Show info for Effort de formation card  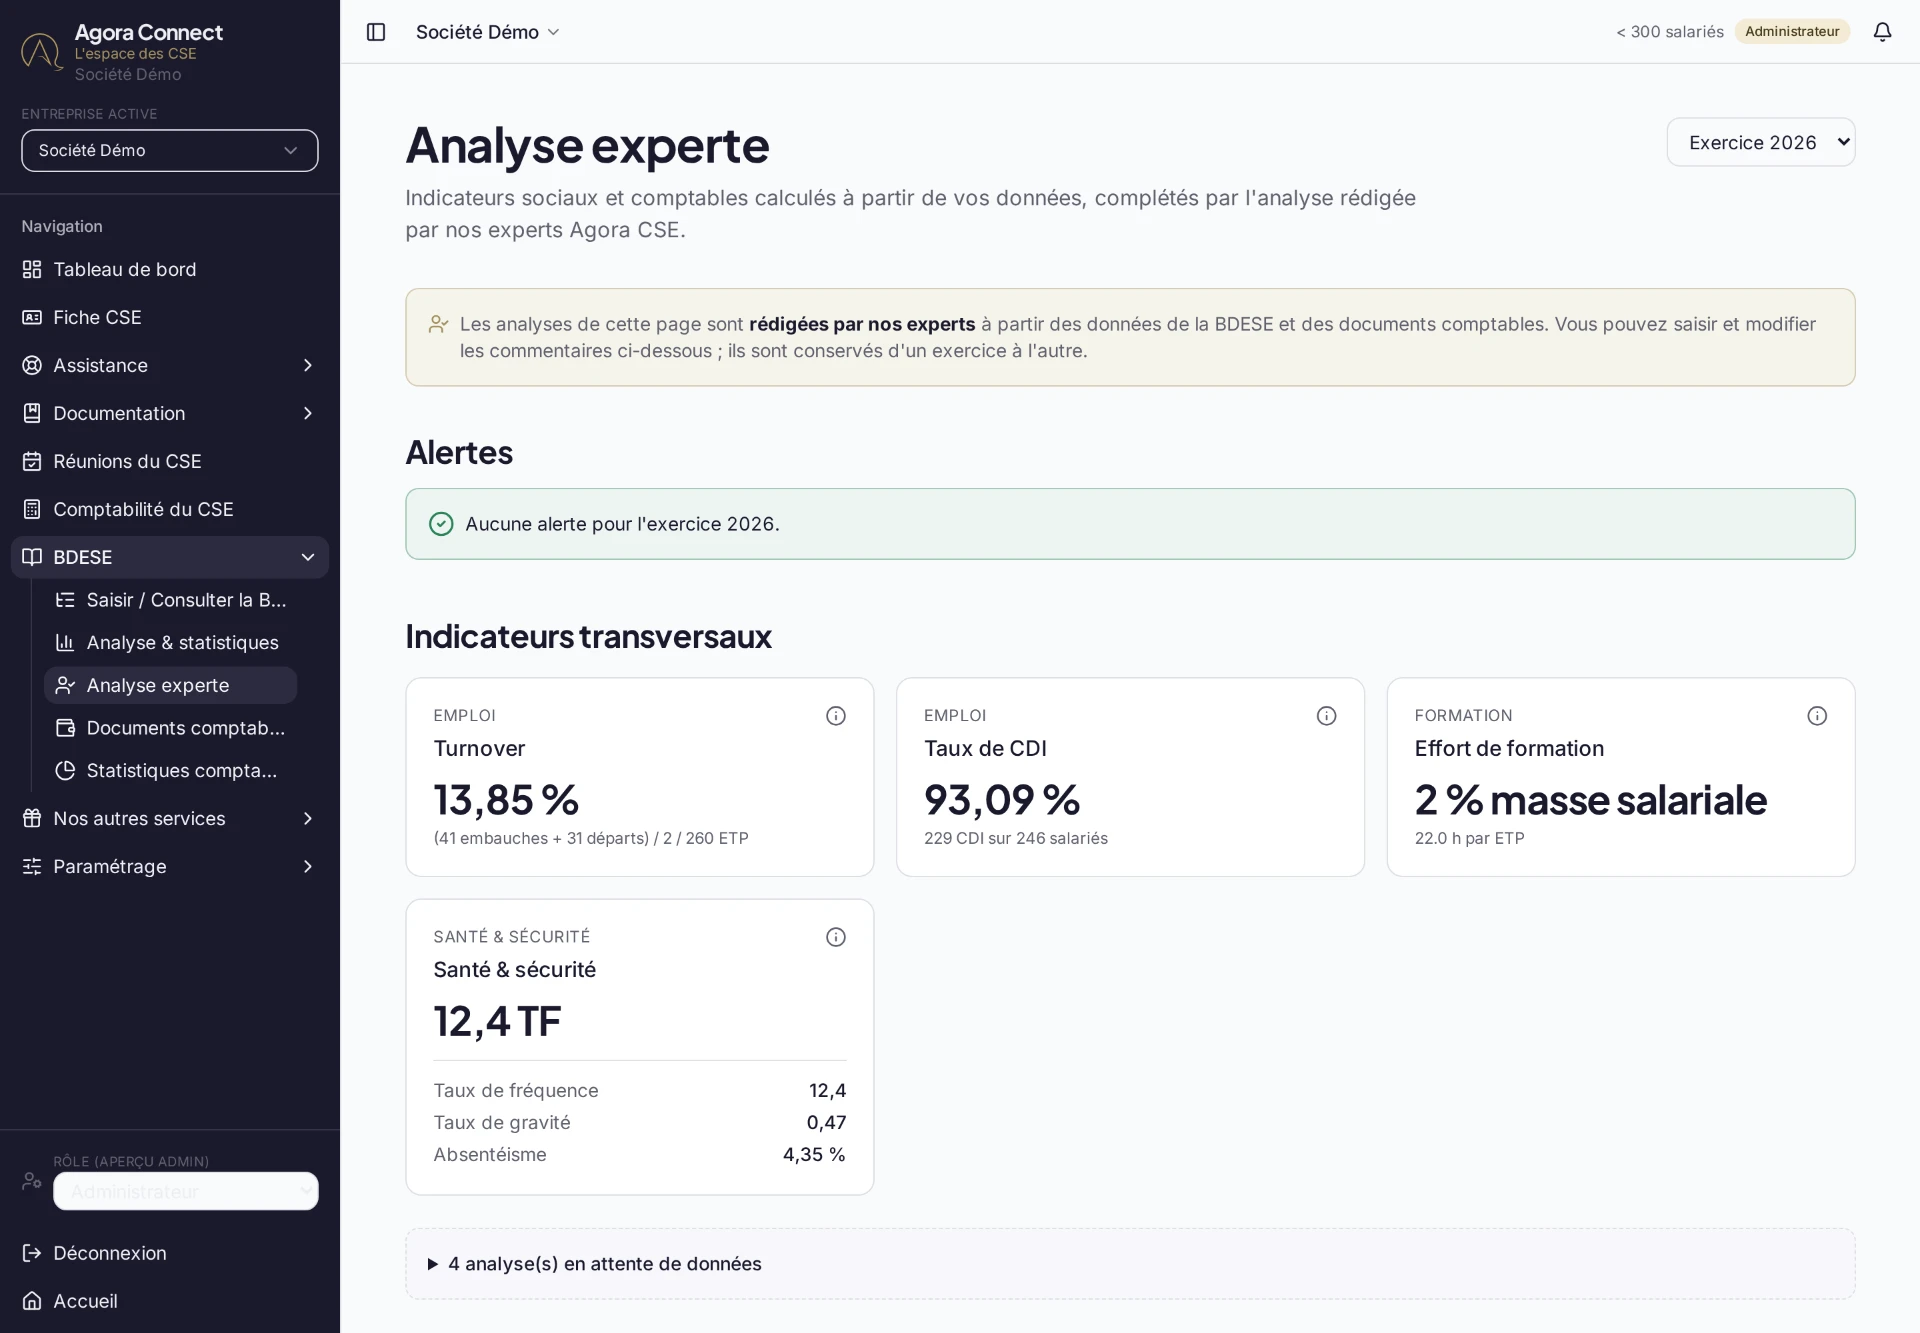point(1817,716)
